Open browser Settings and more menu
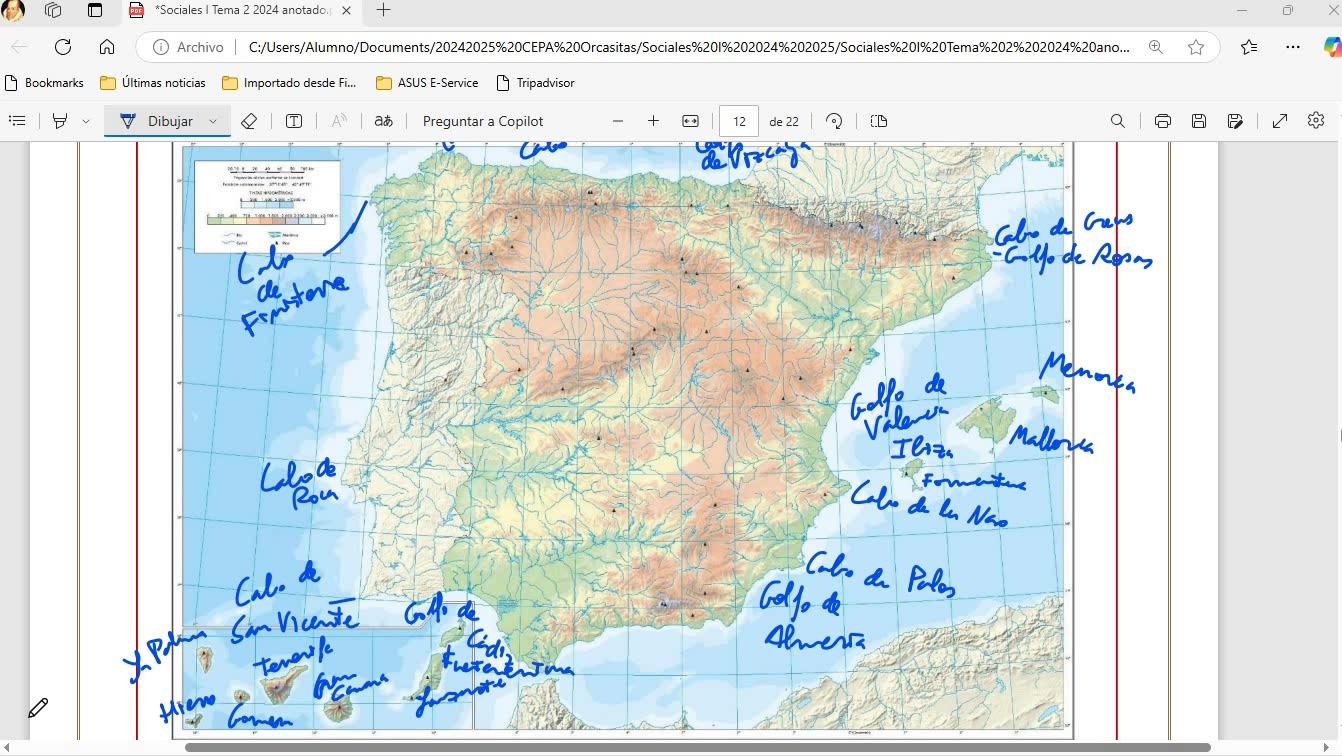1342x756 pixels. 1293,47
